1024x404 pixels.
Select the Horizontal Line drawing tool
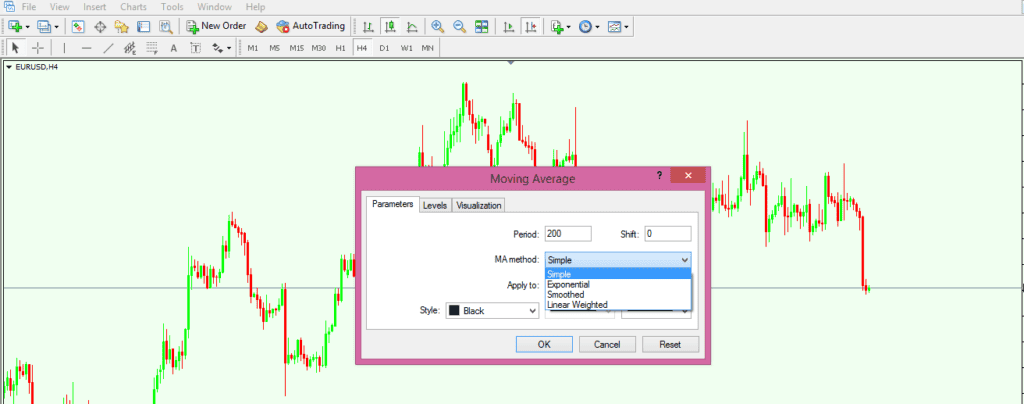(86, 48)
